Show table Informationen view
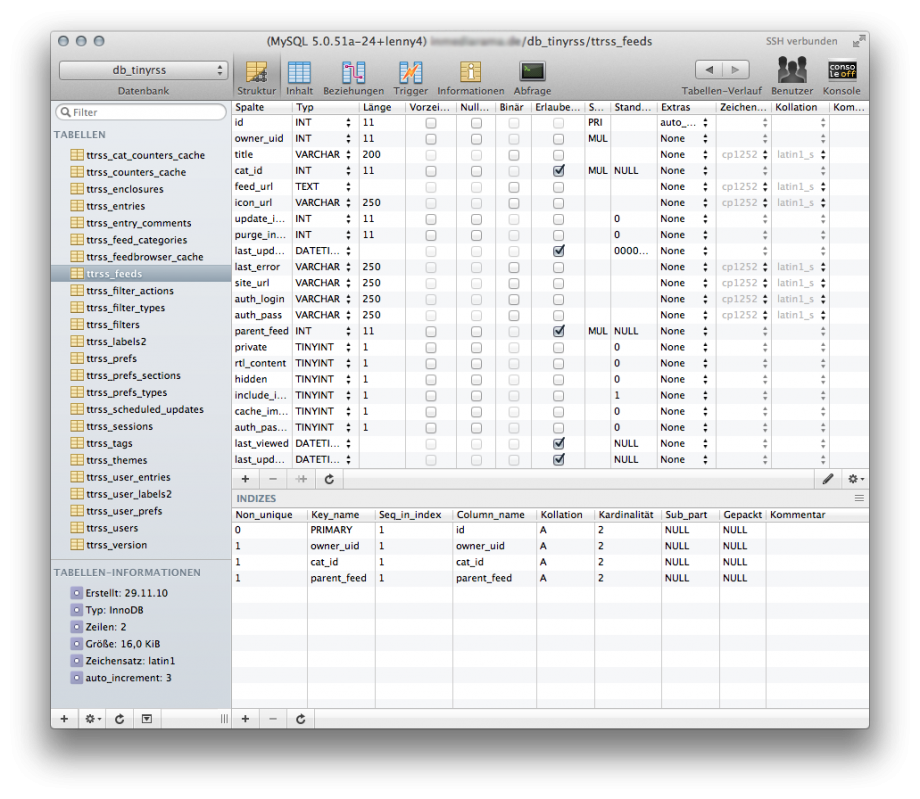The height and width of the screenshot is (799, 920). 471,78
